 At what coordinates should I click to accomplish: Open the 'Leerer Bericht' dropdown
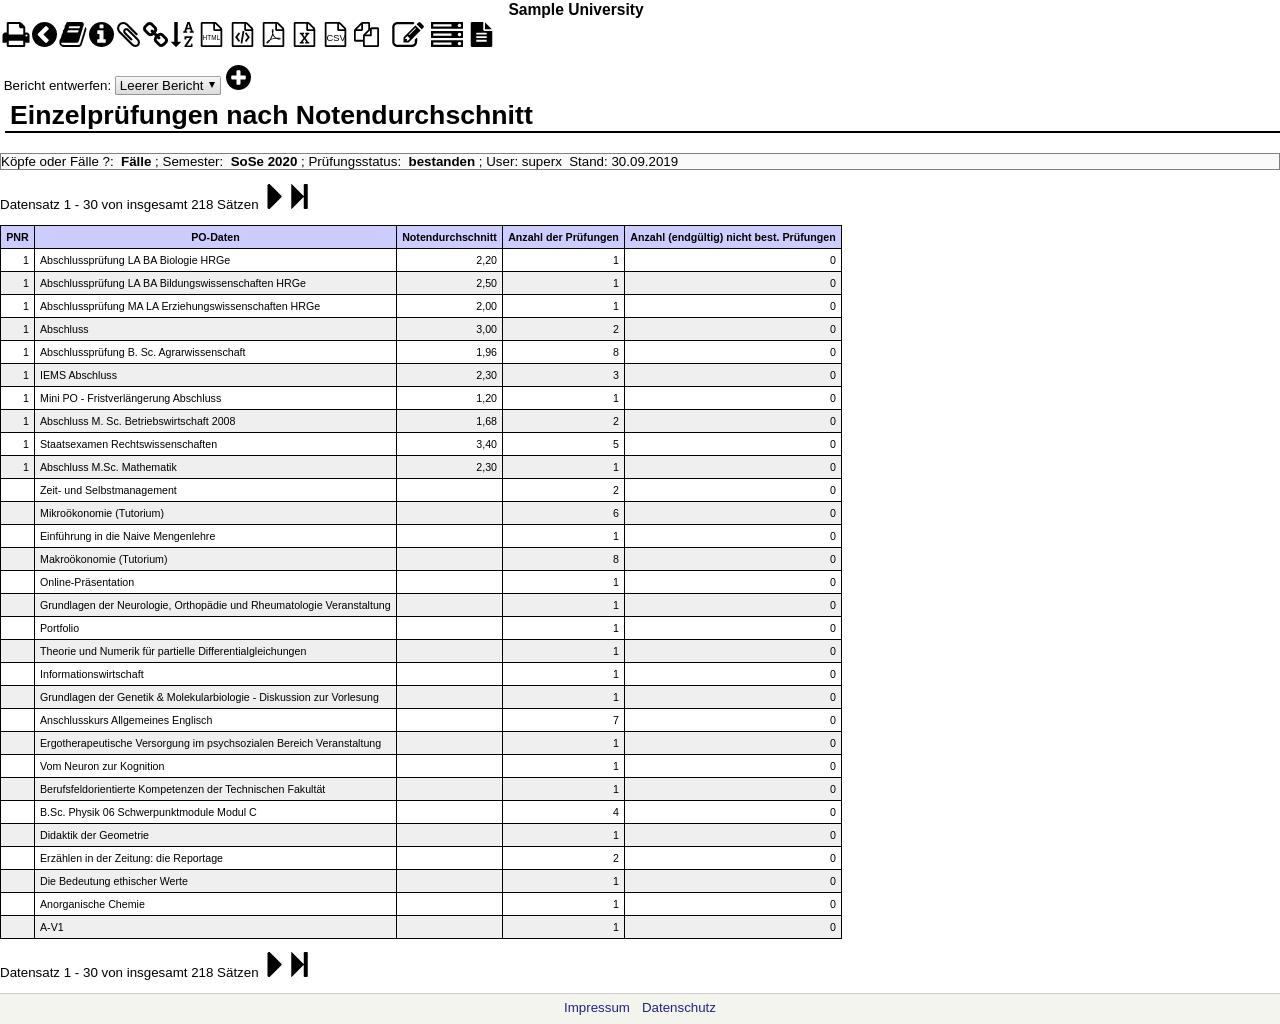pos(167,86)
